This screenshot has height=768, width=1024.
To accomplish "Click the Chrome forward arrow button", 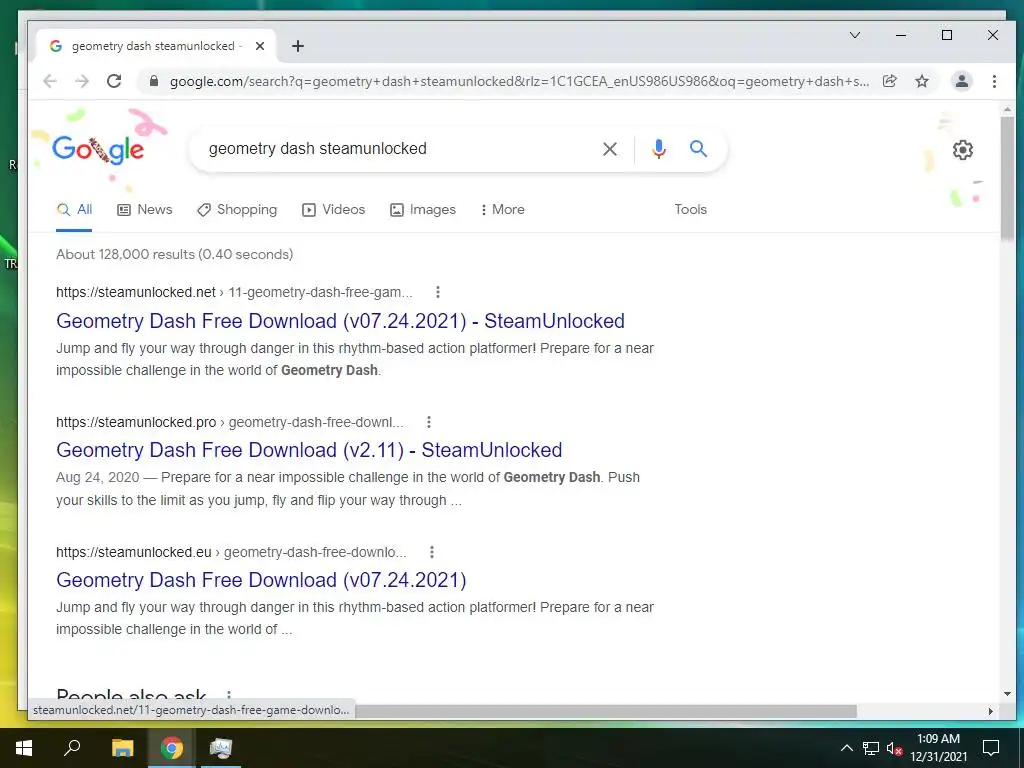I will click(x=82, y=81).
